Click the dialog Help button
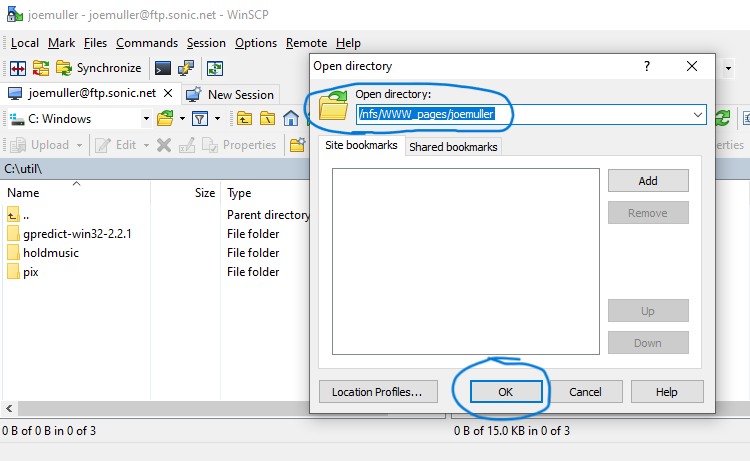The height and width of the screenshot is (461, 750). [667, 392]
